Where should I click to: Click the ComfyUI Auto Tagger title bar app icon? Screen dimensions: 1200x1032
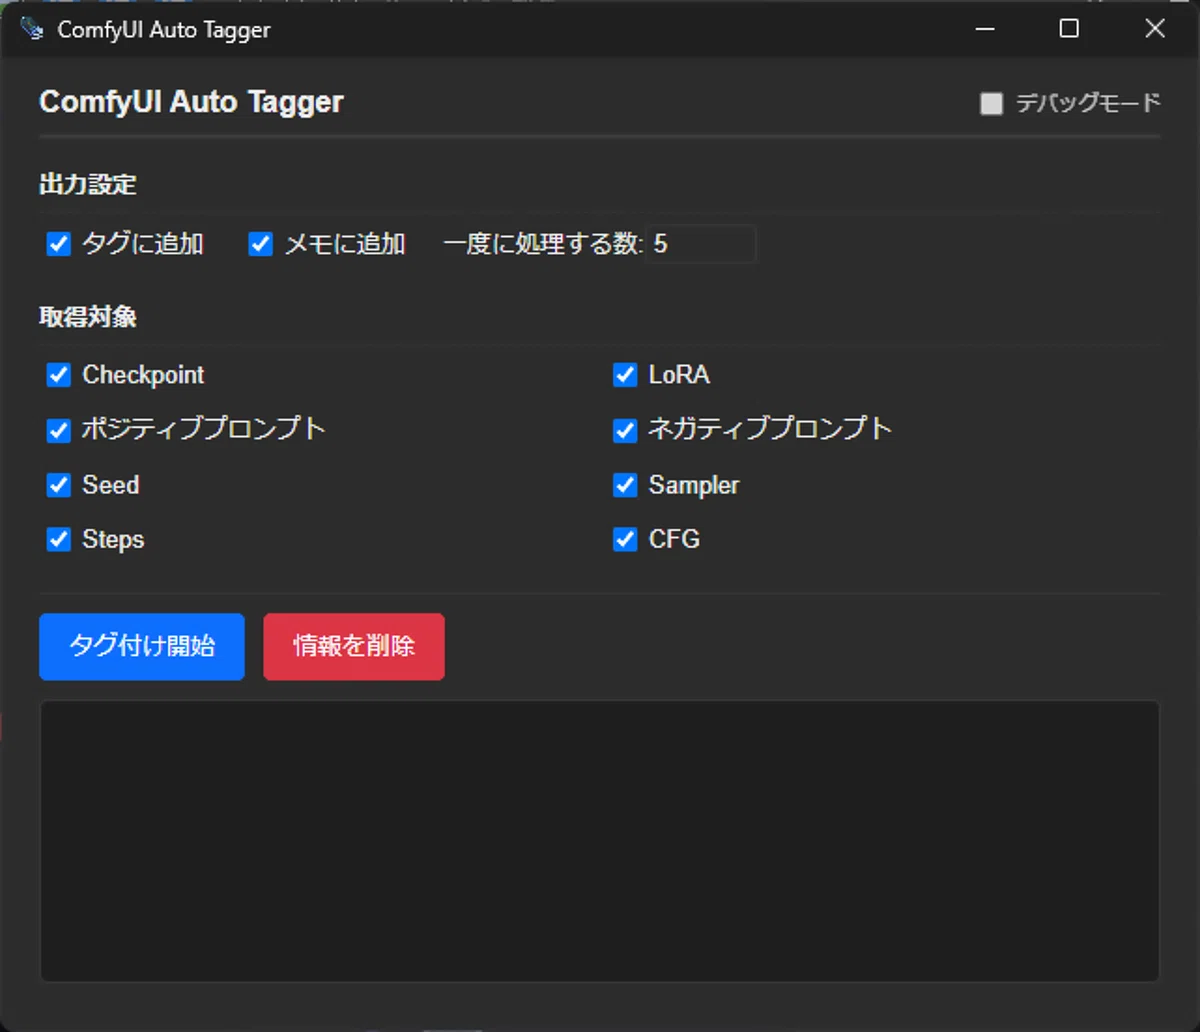click(x=32, y=29)
